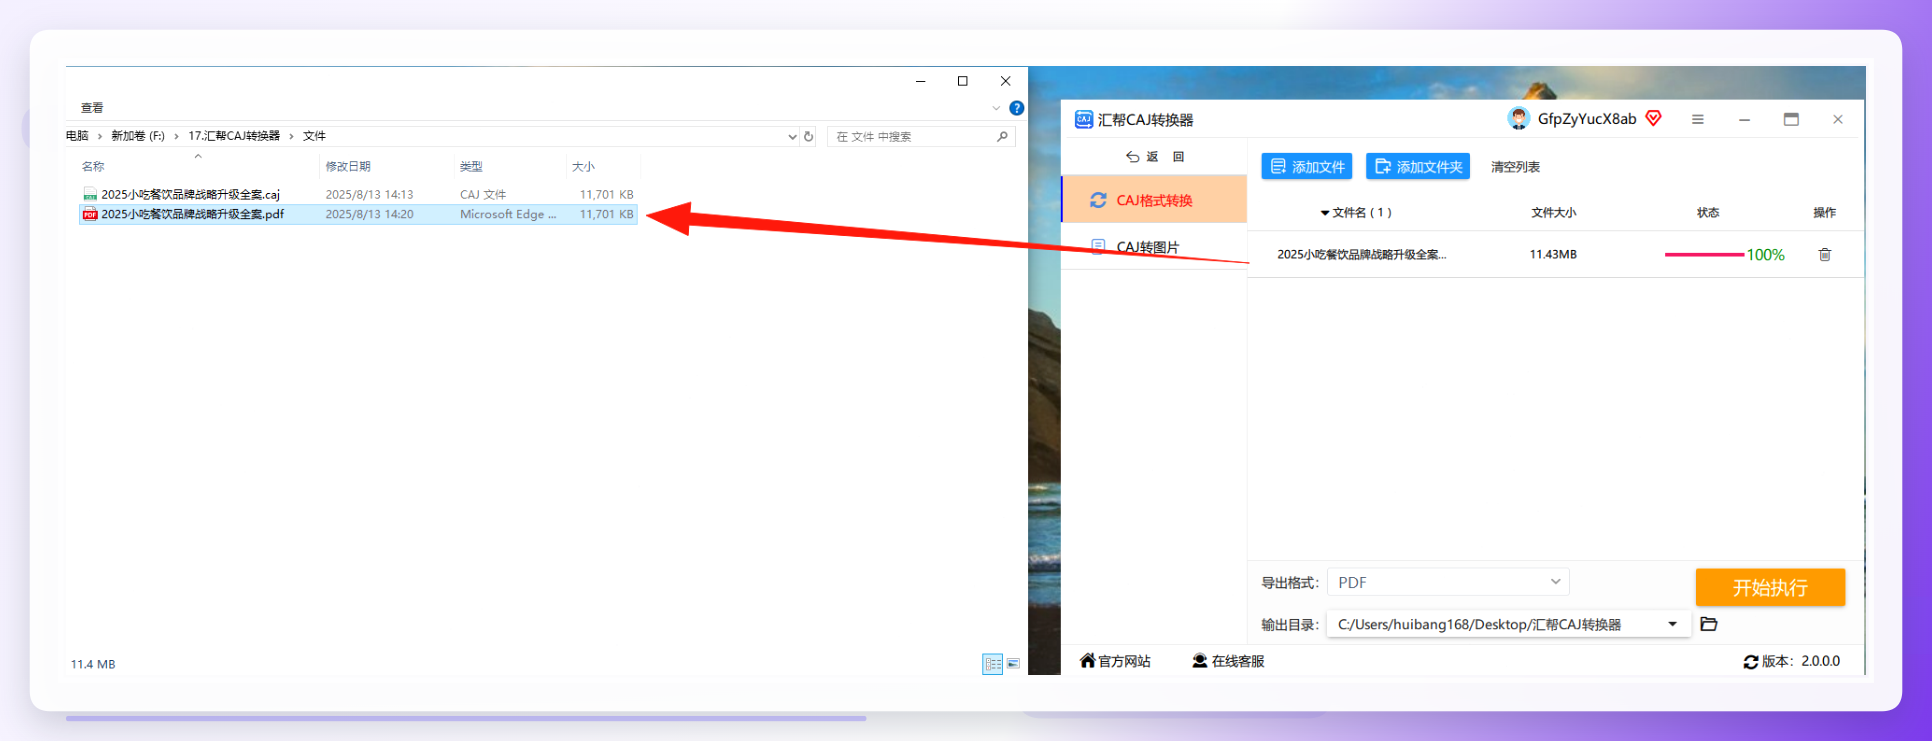Viewport: 1932px width, 741px height.
Task: Click the 汇帮CAJ转换器 app logo icon
Action: tap(1083, 120)
